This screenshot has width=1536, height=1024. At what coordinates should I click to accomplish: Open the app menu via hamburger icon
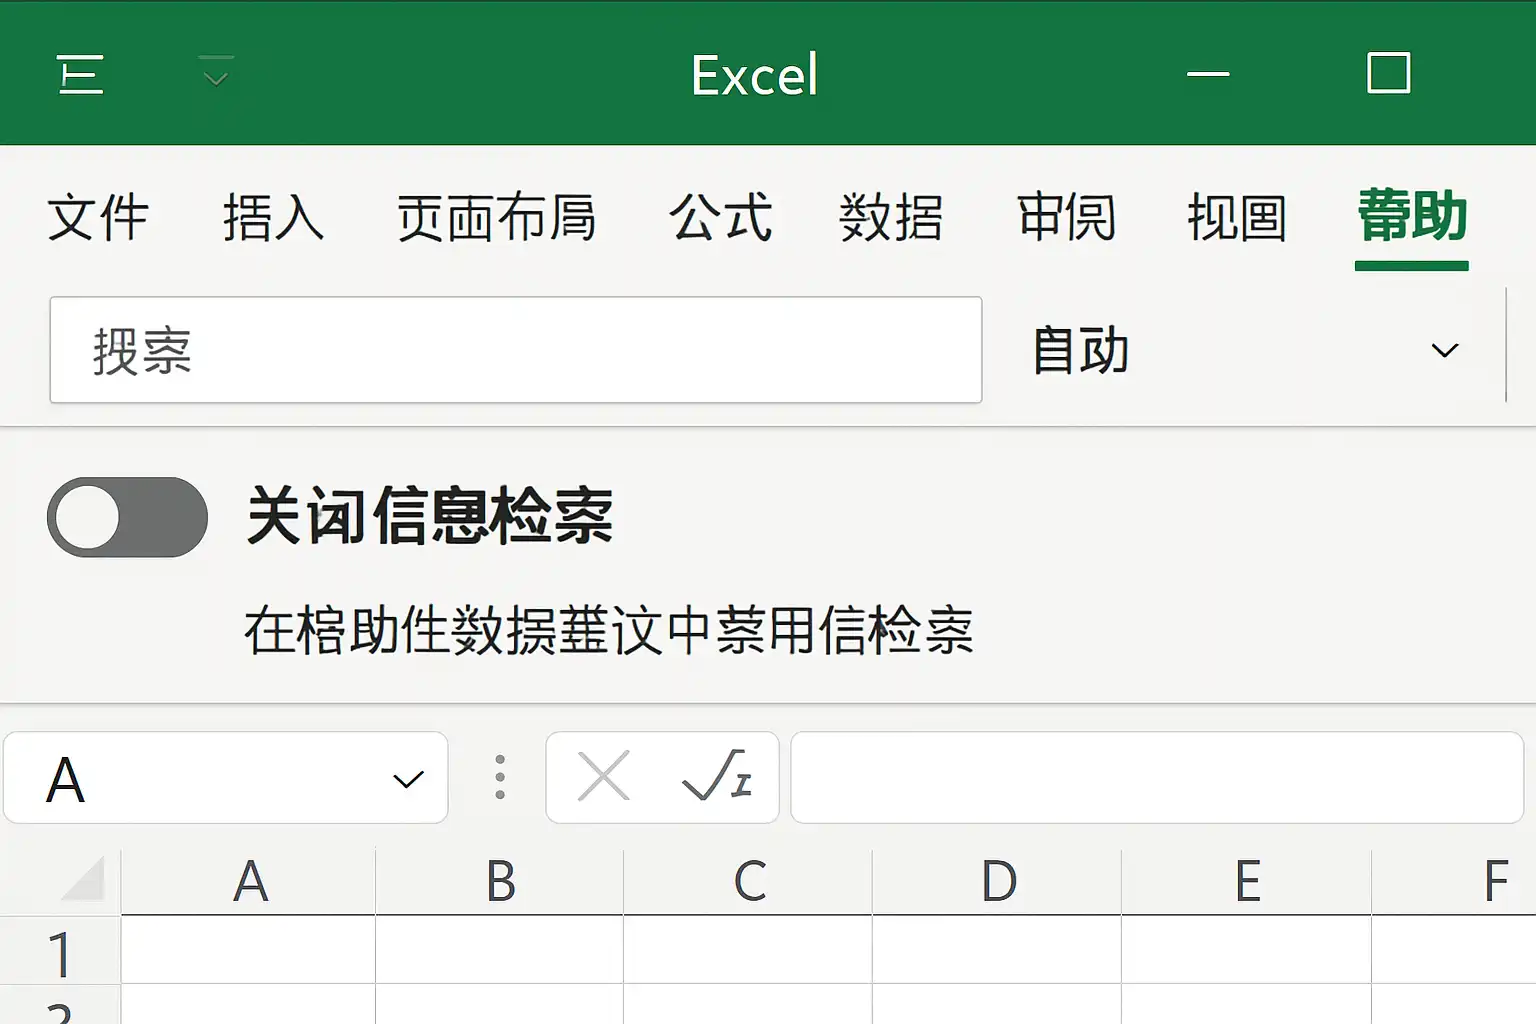[81, 75]
